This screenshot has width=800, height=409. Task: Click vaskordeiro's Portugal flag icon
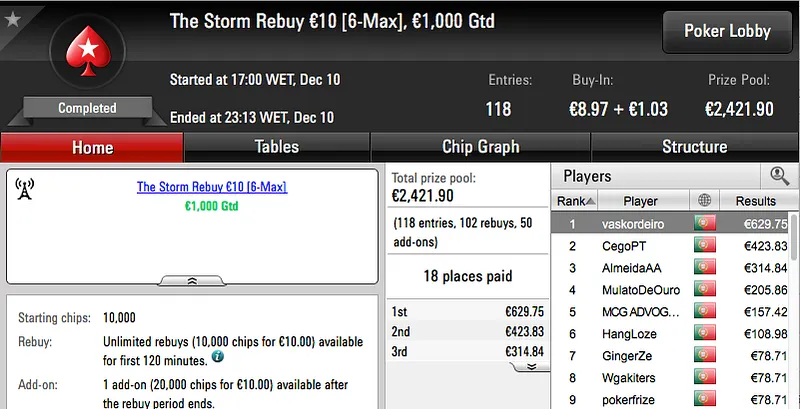[x=705, y=224]
